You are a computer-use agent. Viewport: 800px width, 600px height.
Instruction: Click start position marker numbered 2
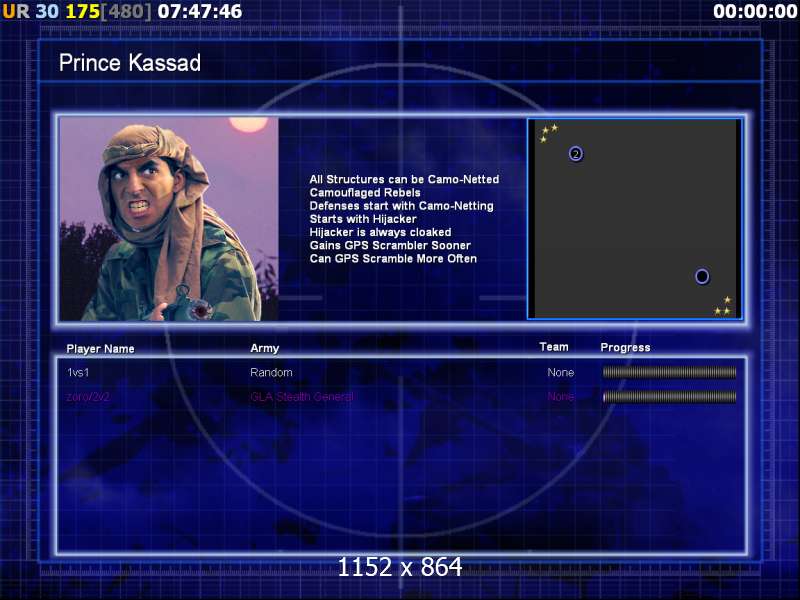point(576,154)
